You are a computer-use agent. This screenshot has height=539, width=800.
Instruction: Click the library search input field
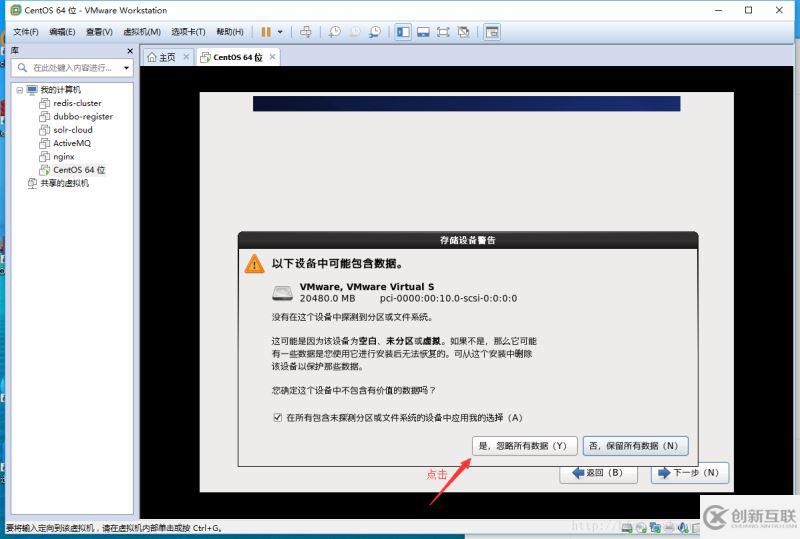(x=69, y=68)
